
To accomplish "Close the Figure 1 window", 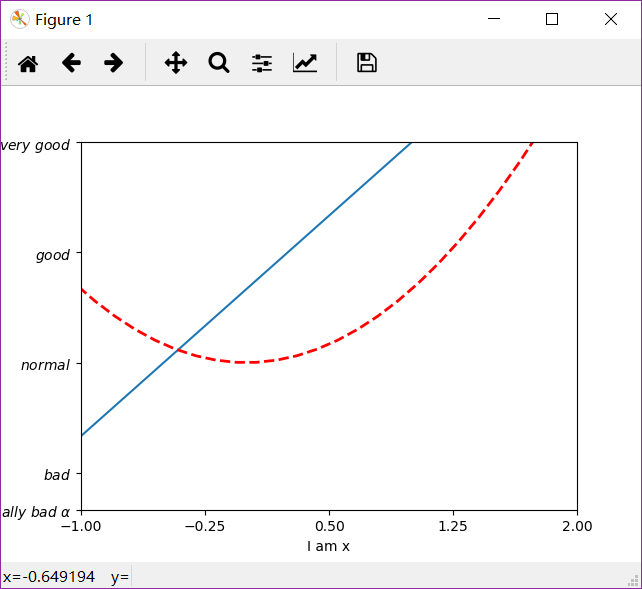I will click(x=611, y=19).
